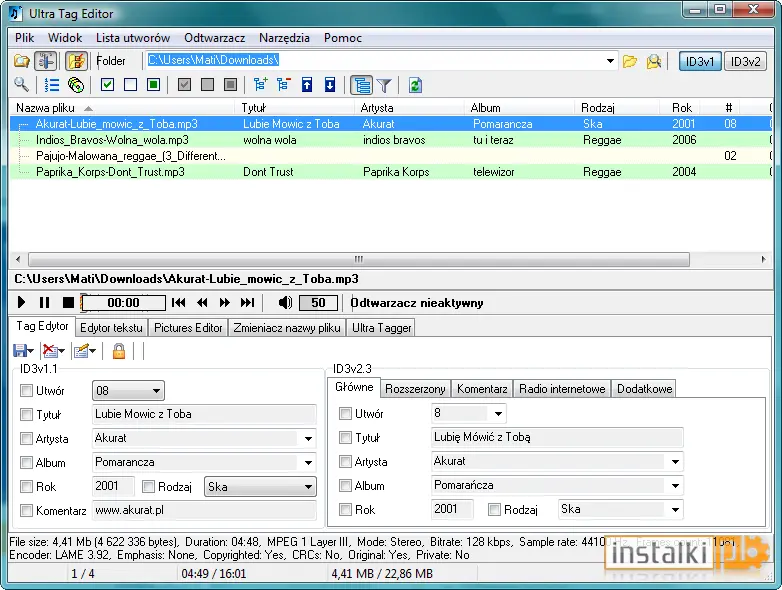Click the open folder icon left of Folder

(21, 61)
